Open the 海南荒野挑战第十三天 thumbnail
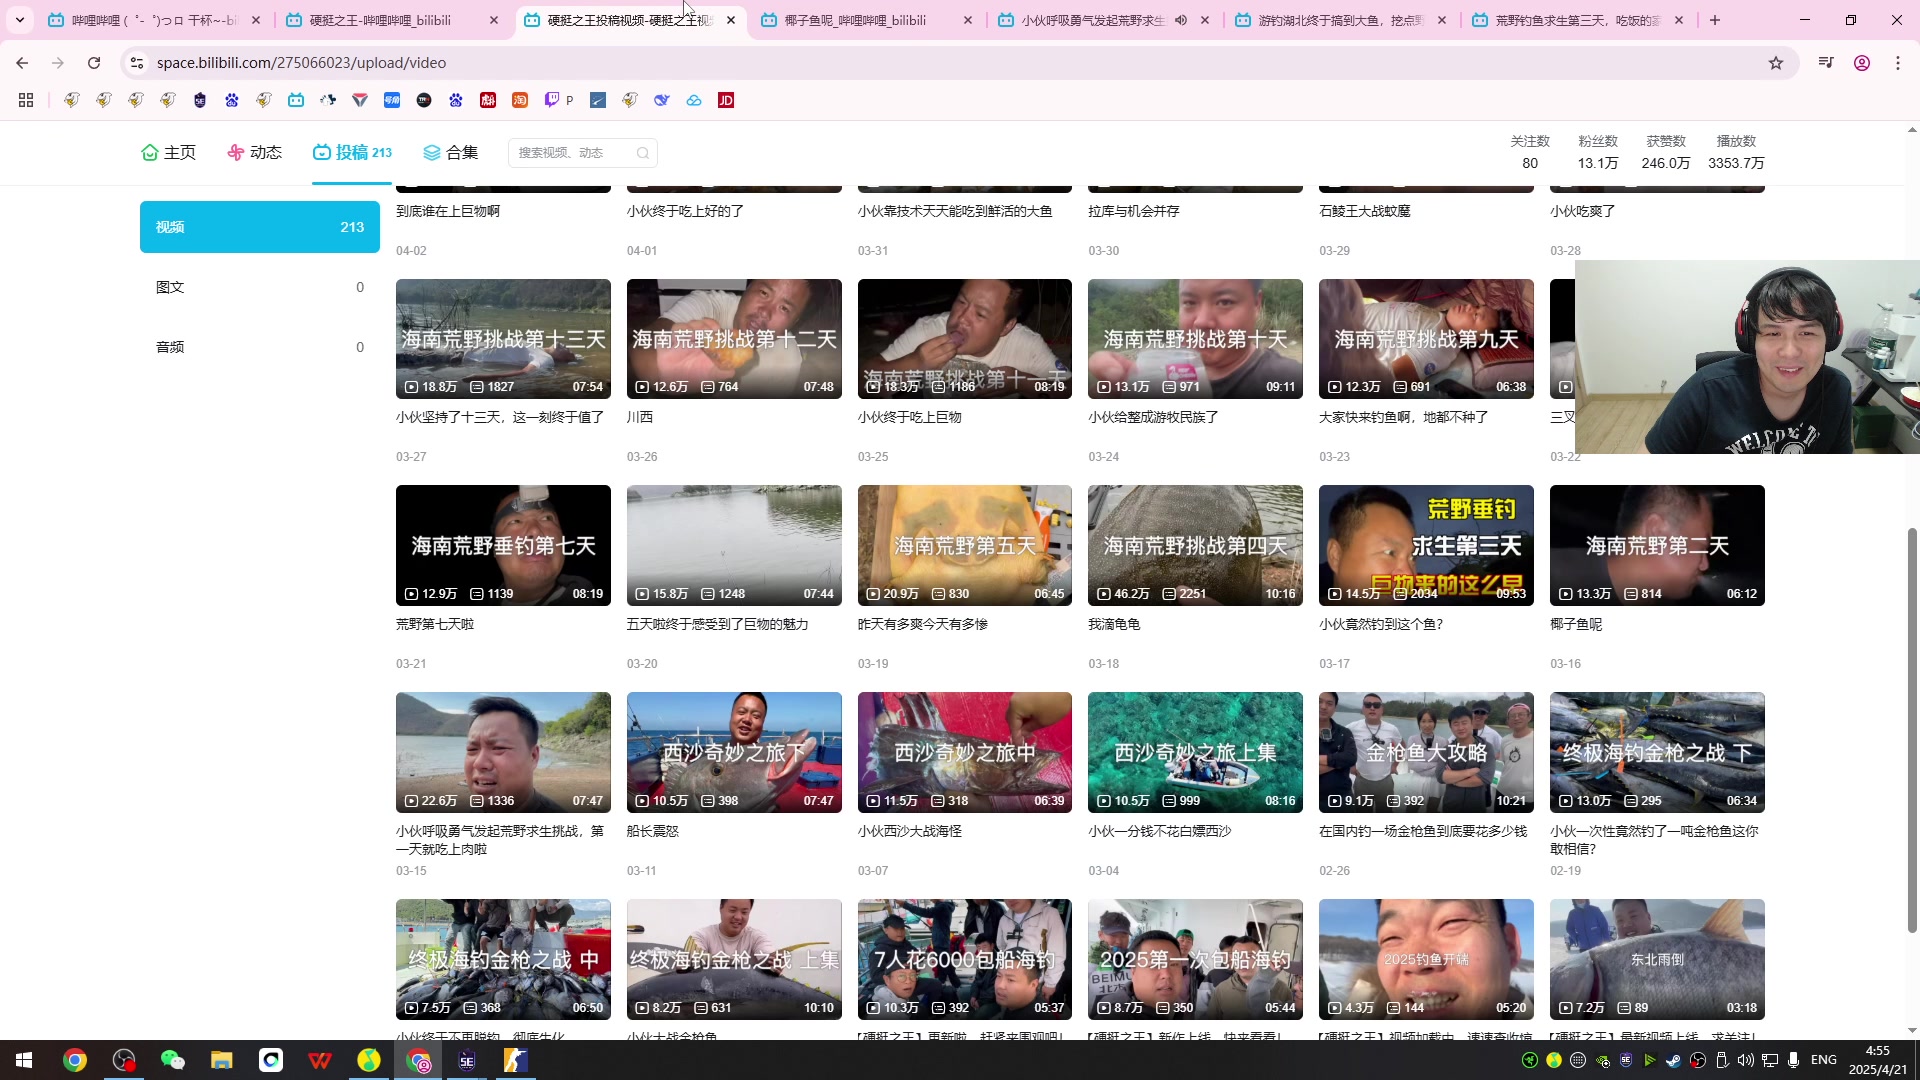 click(x=503, y=339)
